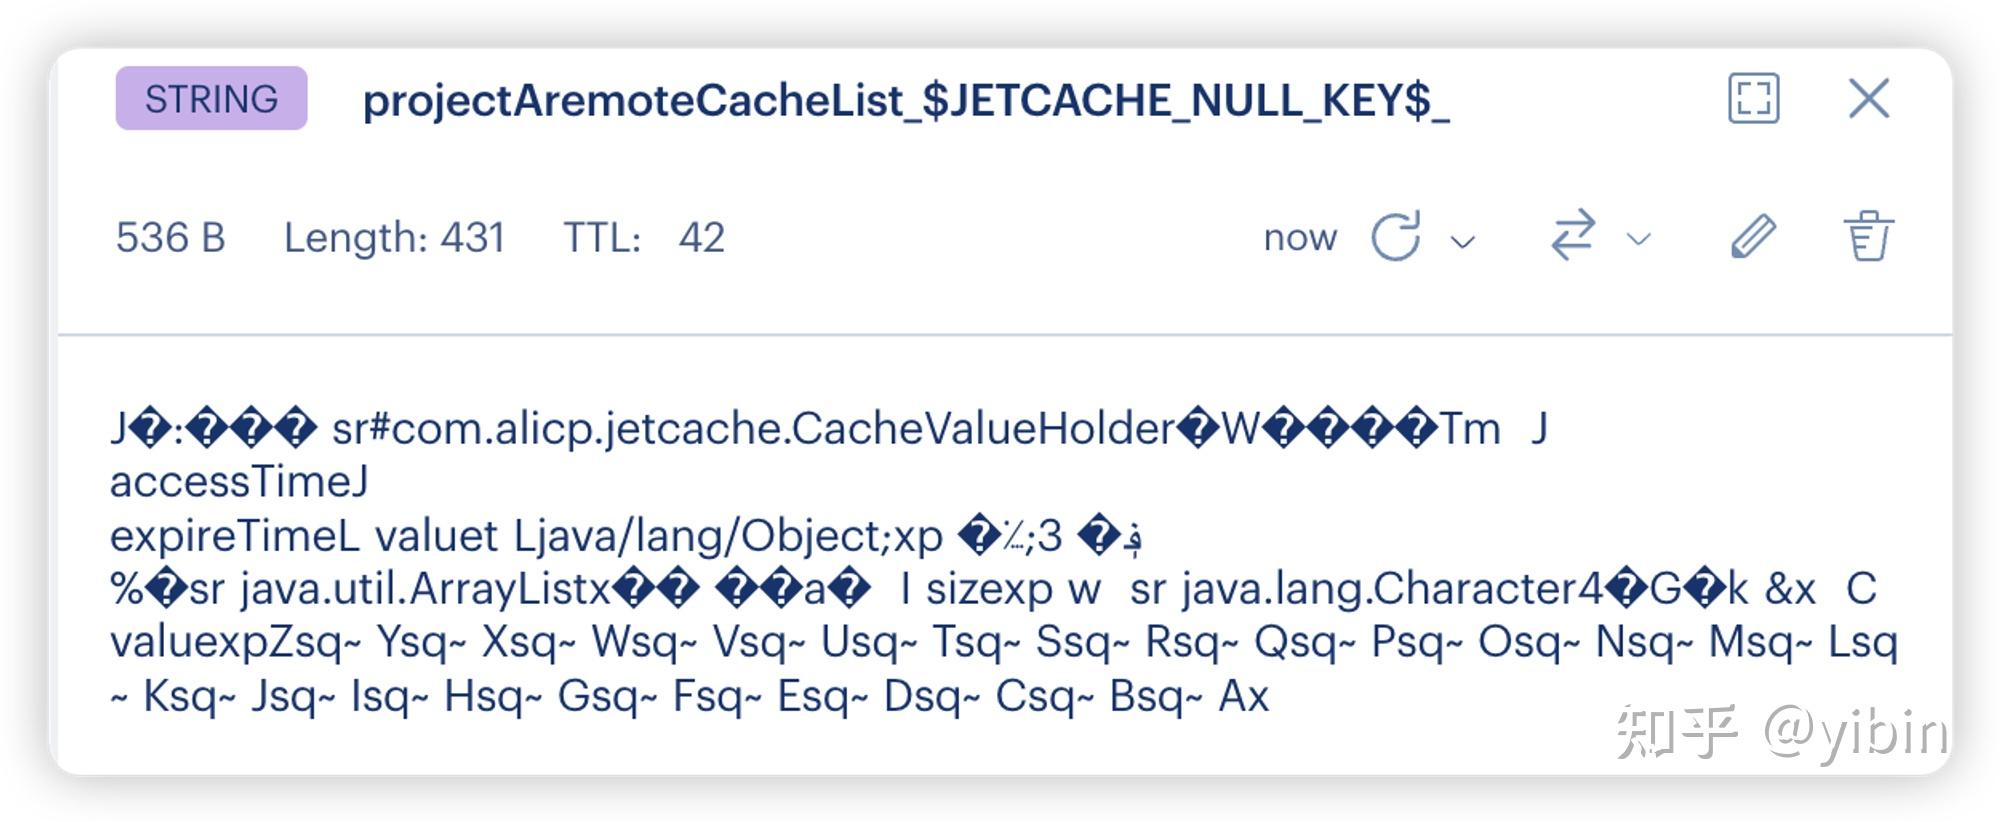Click Length: 431 info label
The image size is (2000, 822).
[x=394, y=237]
